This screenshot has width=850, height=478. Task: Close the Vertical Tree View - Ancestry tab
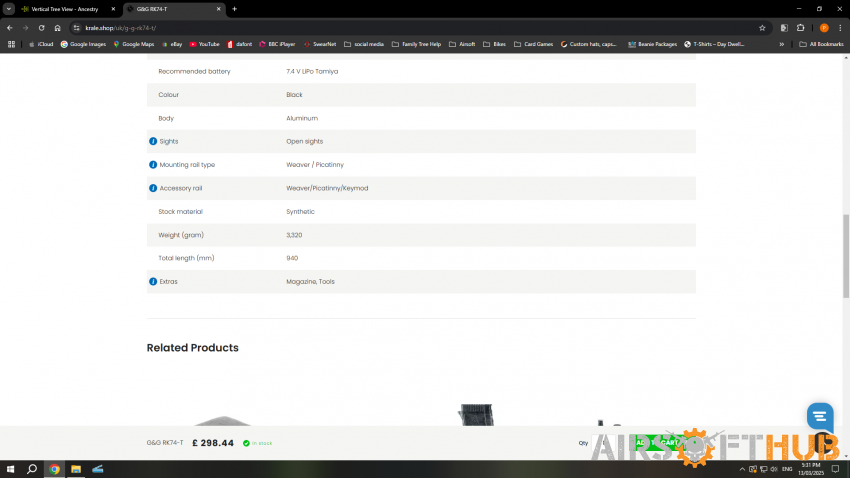pyautogui.click(x=113, y=9)
